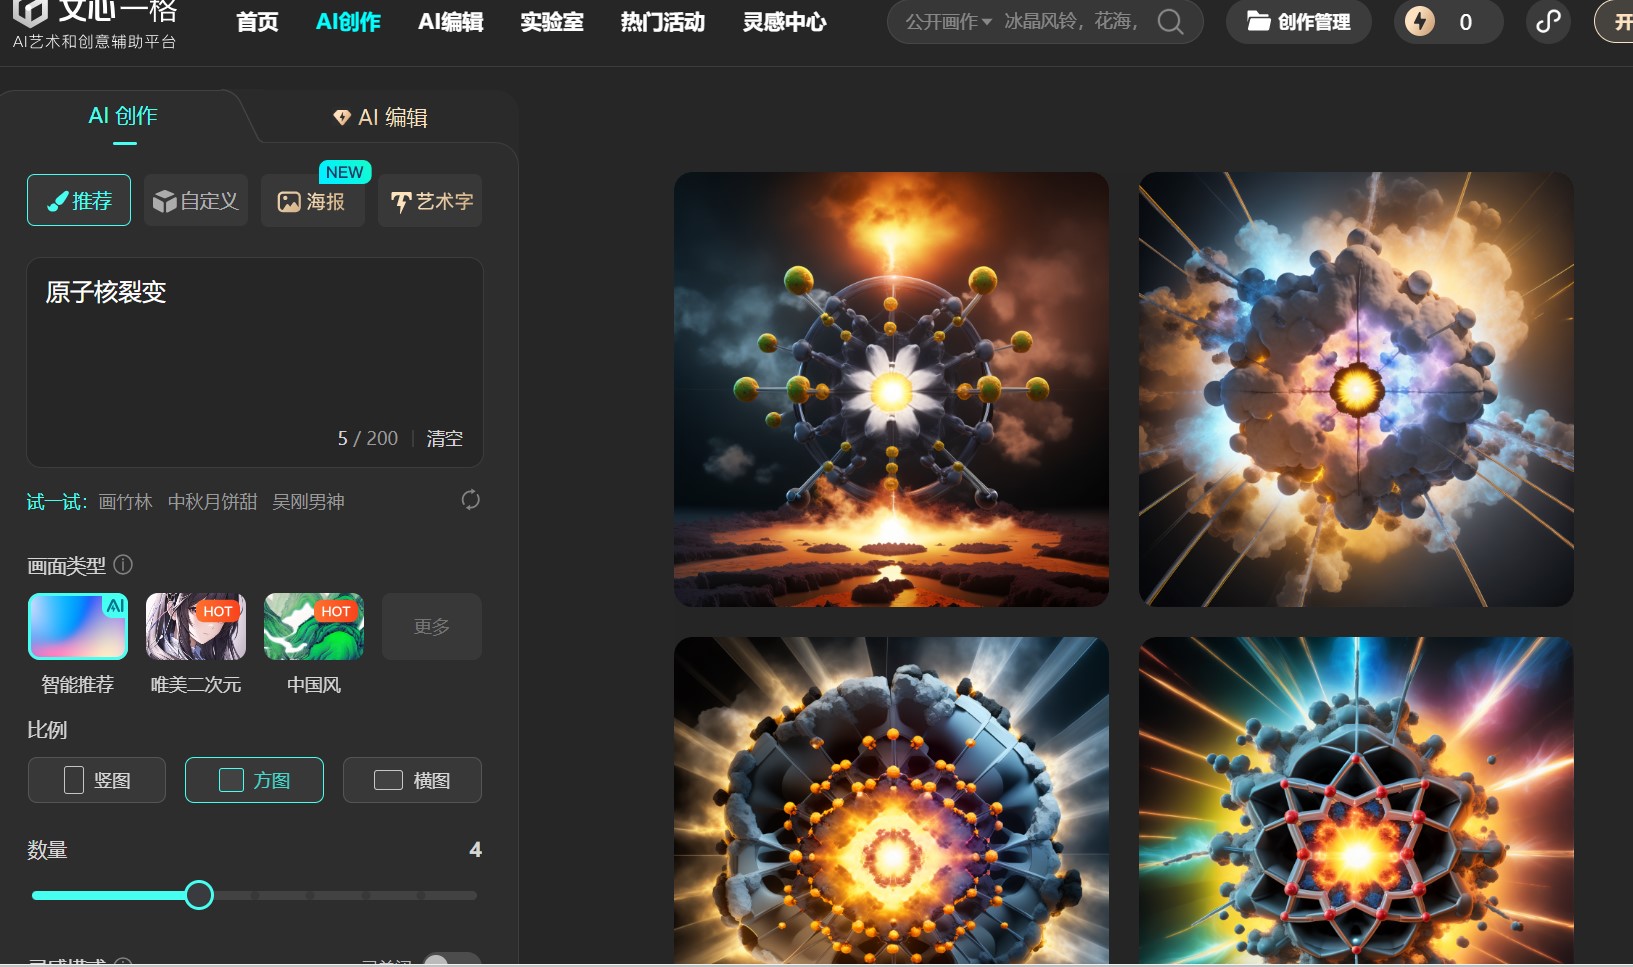
Task: Open AI编辑 in top navigation
Action: [x=451, y=21]
